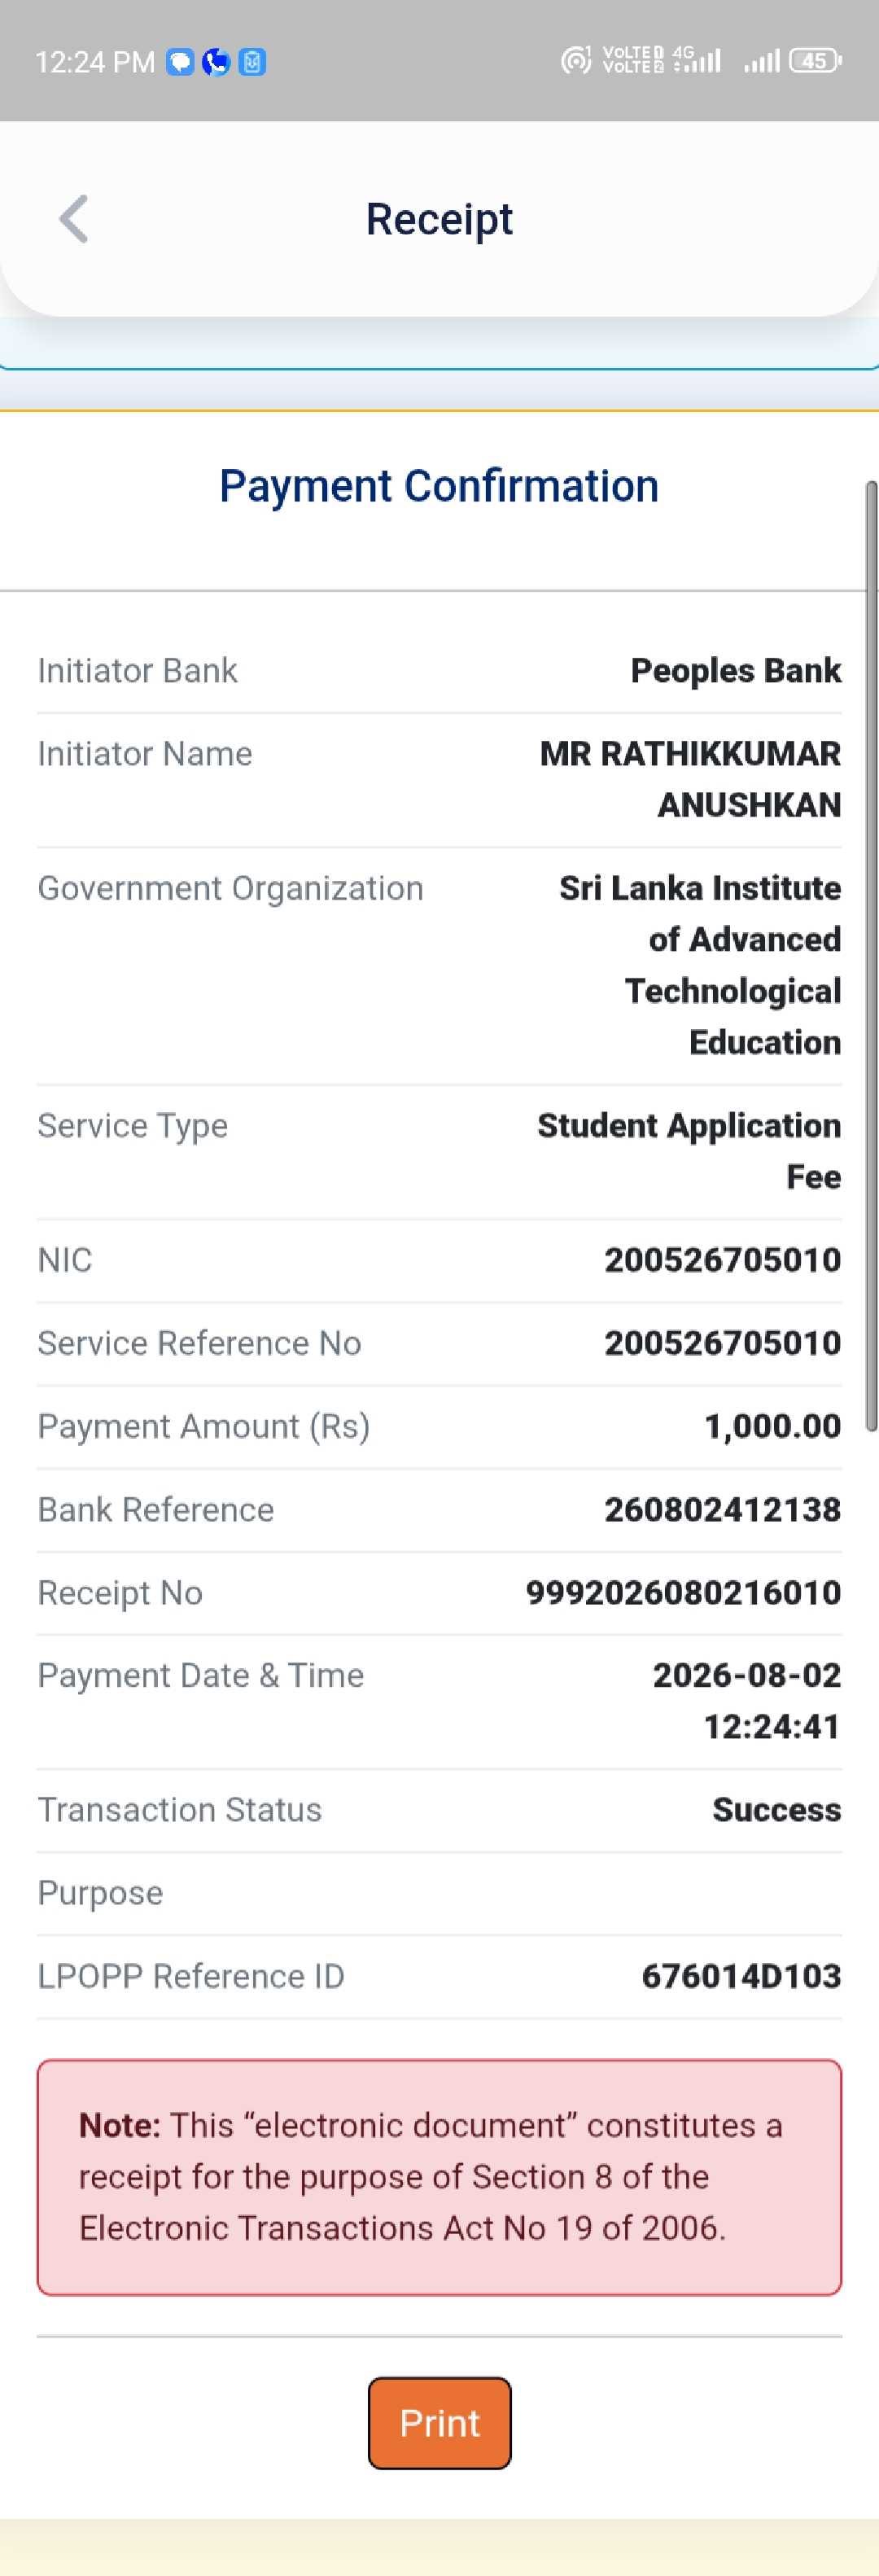This screenshot has width=879, height=2576.
Task: Tap the Print button
Action: click(x=439, y=2423)
